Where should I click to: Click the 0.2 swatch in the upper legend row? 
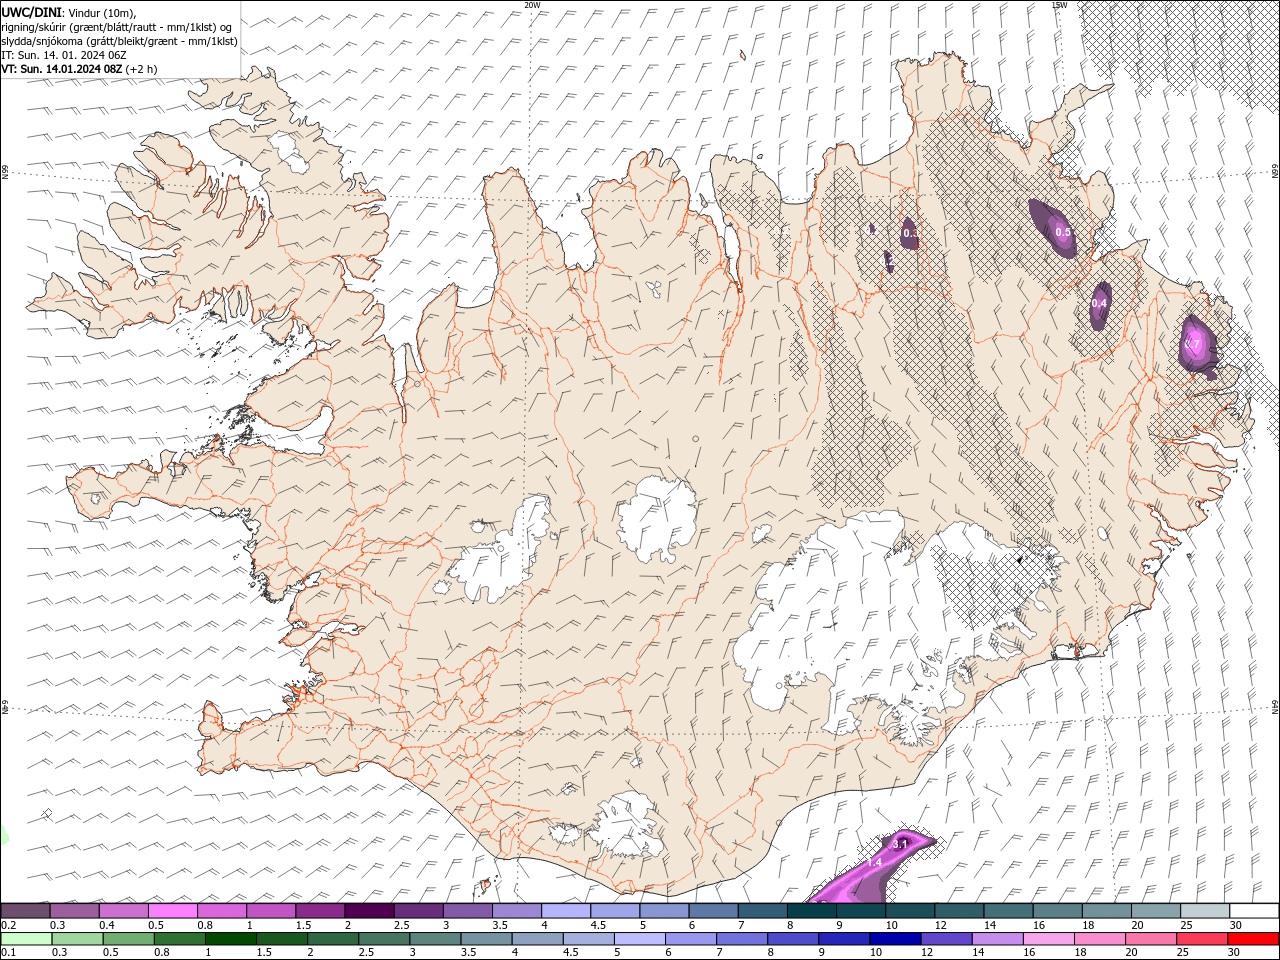point(25,911)
